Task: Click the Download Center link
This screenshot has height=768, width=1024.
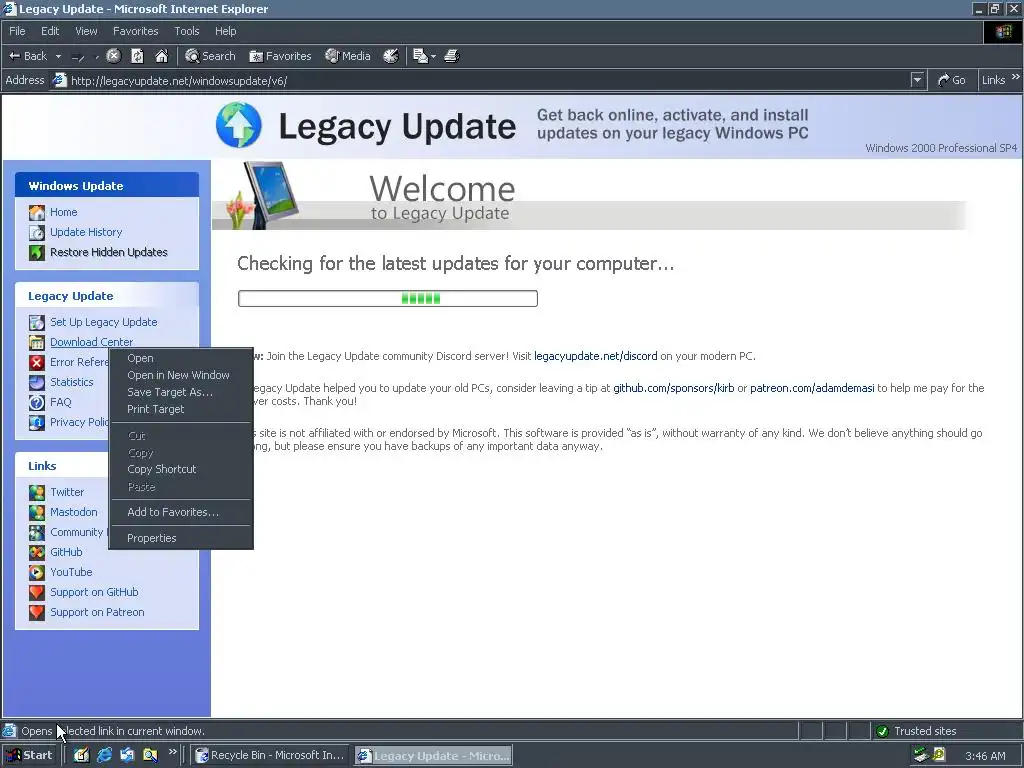Action: [91, 342]
